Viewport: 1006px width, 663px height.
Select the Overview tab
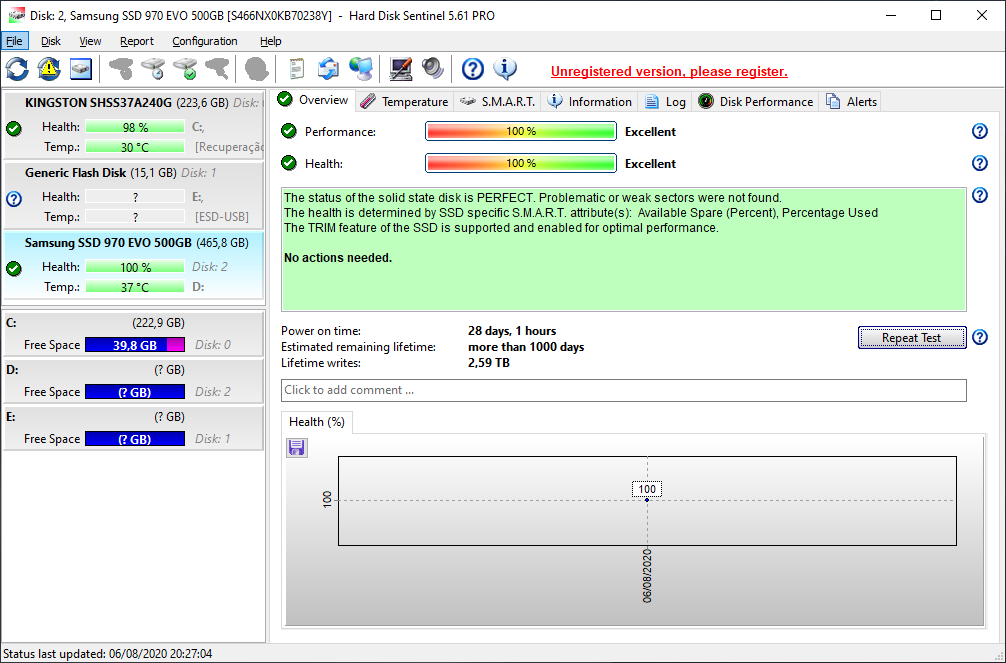314,99
